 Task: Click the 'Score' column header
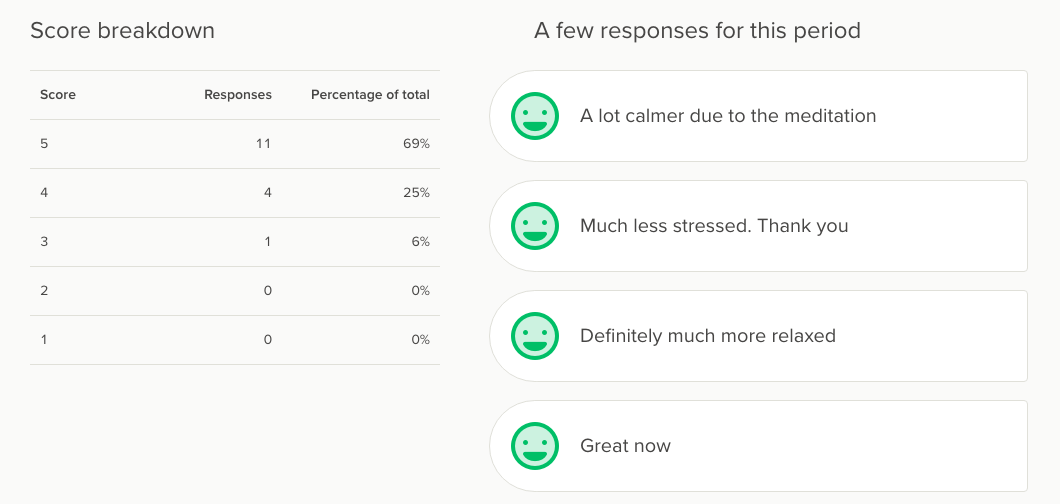[x=58, y=95]
